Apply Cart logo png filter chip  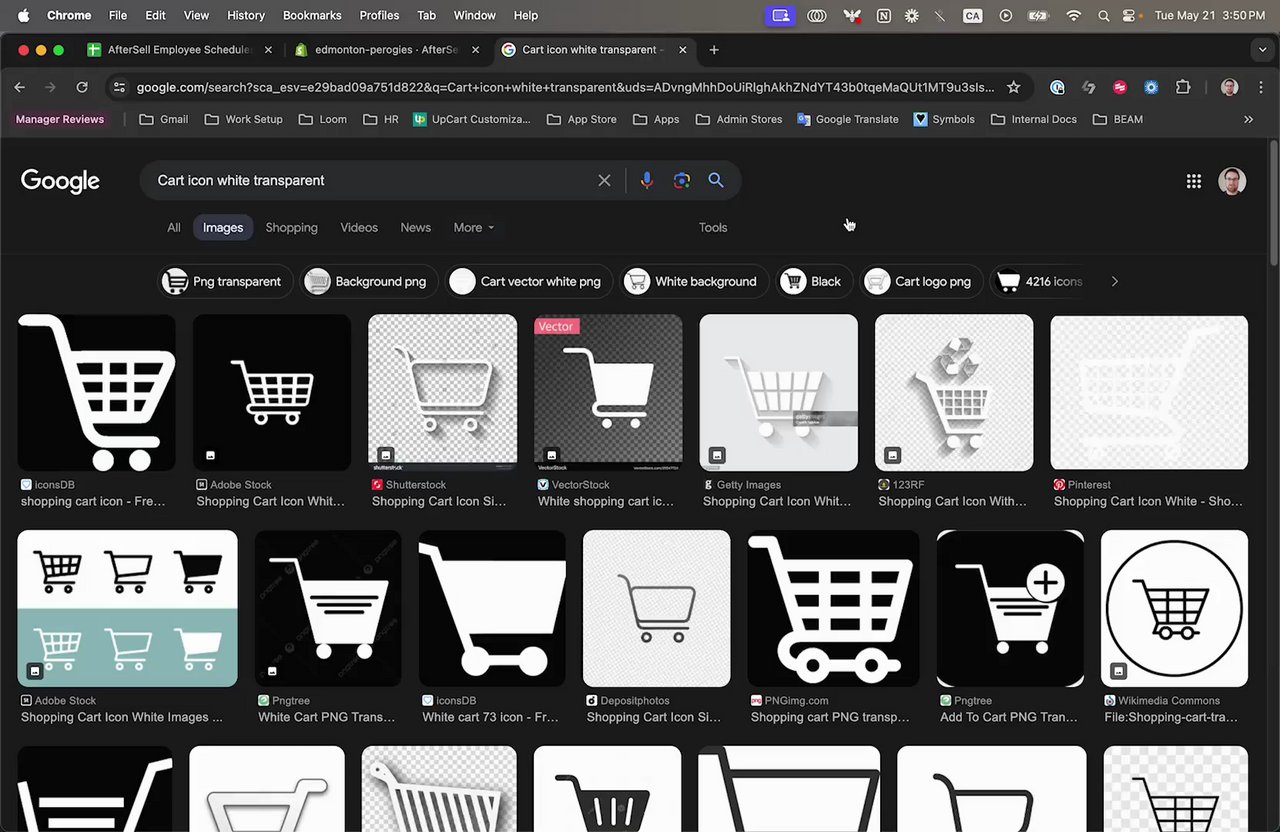click(x=922, y=282)
